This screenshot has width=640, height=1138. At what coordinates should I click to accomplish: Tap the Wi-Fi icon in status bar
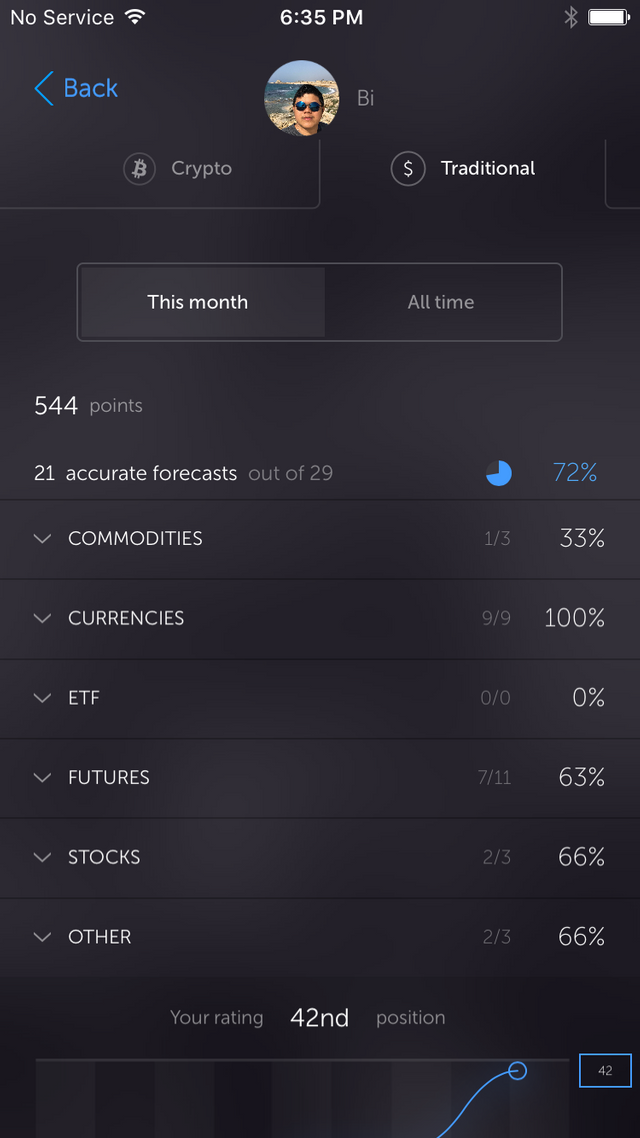tap(135, 17)
